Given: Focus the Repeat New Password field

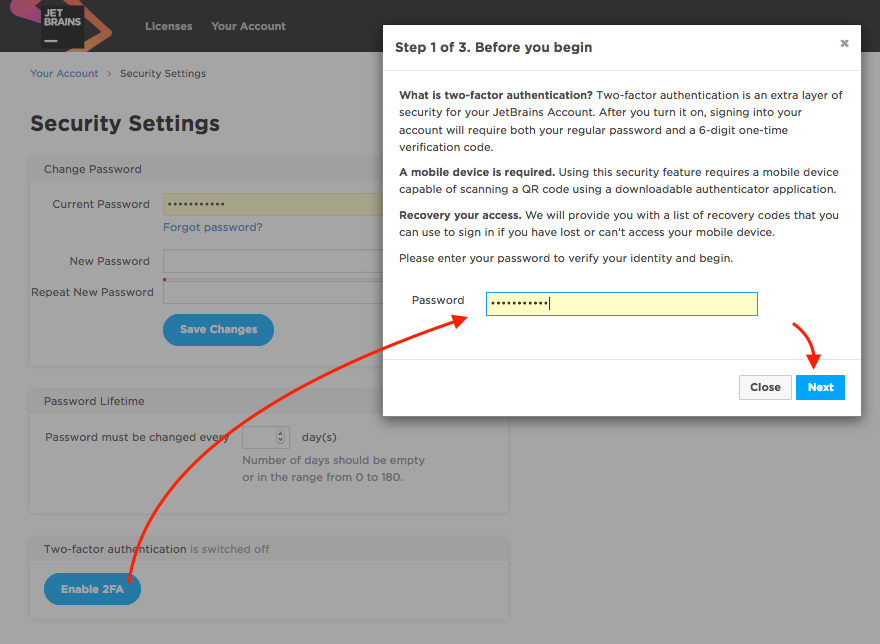Looking at the screenshot, I should click(272, 293).
